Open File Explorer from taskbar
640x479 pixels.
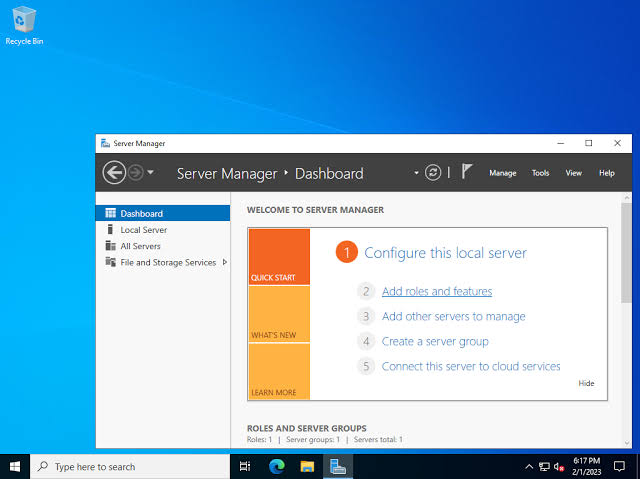click(x=307, y=466)
